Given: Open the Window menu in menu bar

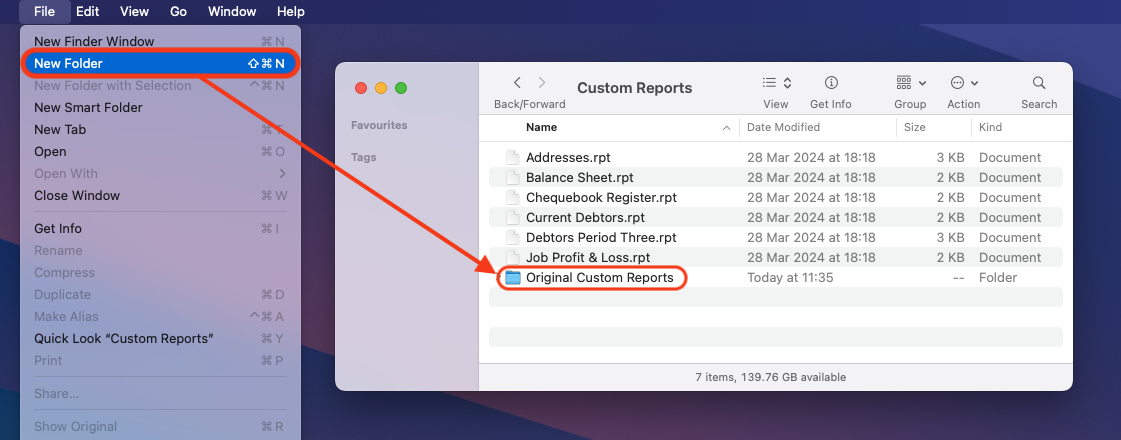Looking at the screenshot, I should click(232, 11).
